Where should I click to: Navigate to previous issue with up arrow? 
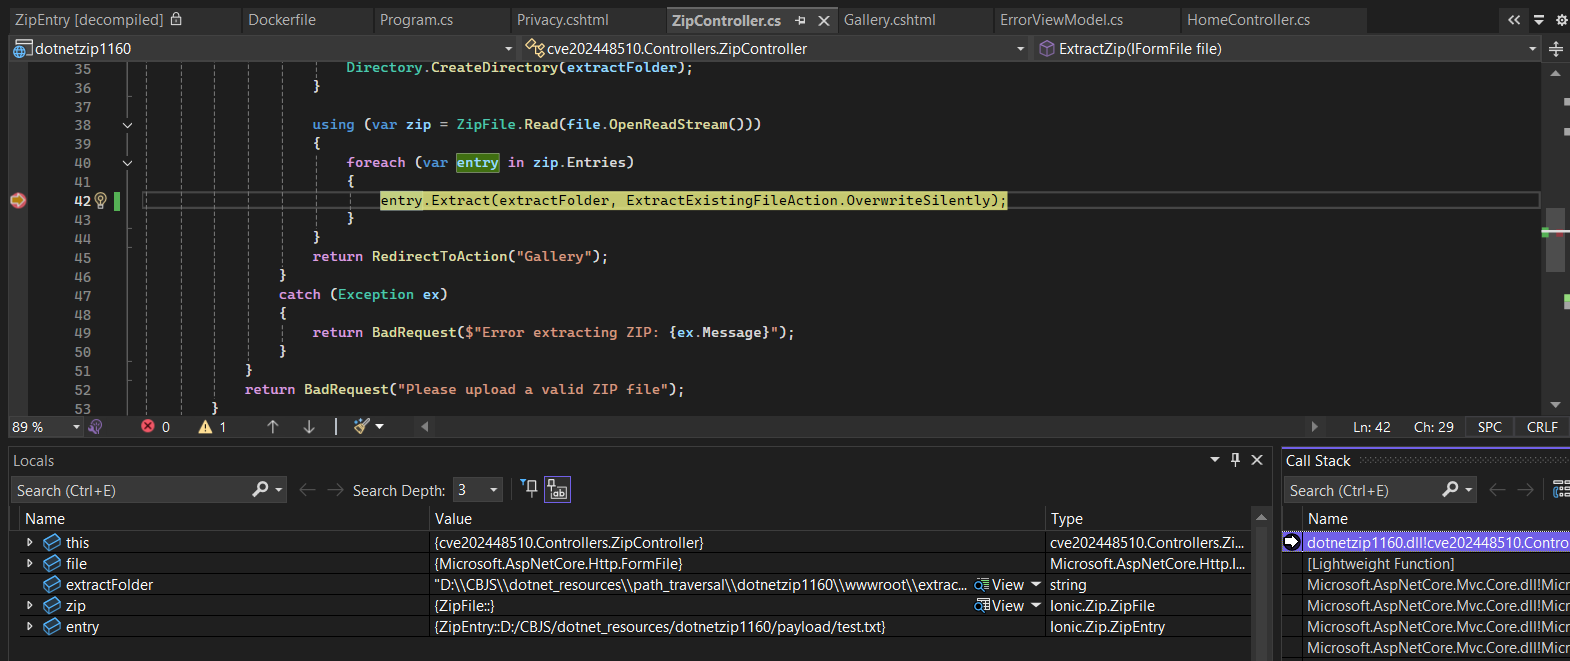tap(272, 427)
